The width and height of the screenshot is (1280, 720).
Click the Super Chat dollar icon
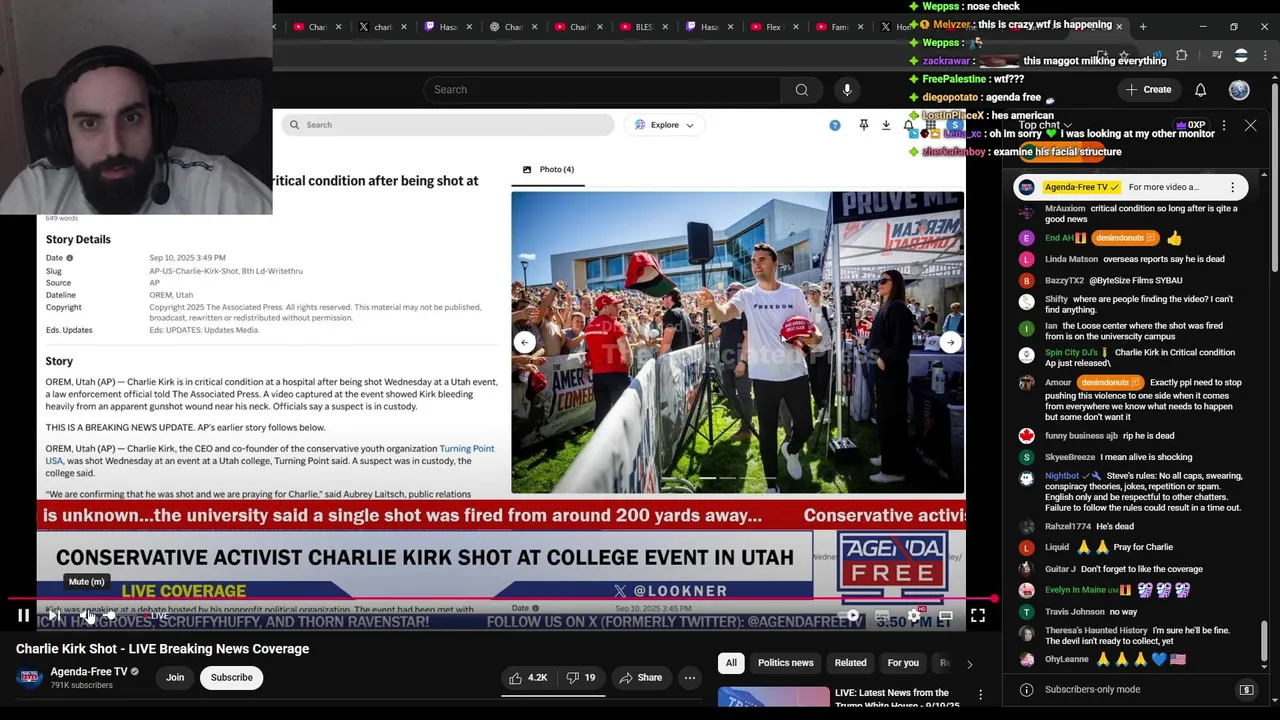1246,689
